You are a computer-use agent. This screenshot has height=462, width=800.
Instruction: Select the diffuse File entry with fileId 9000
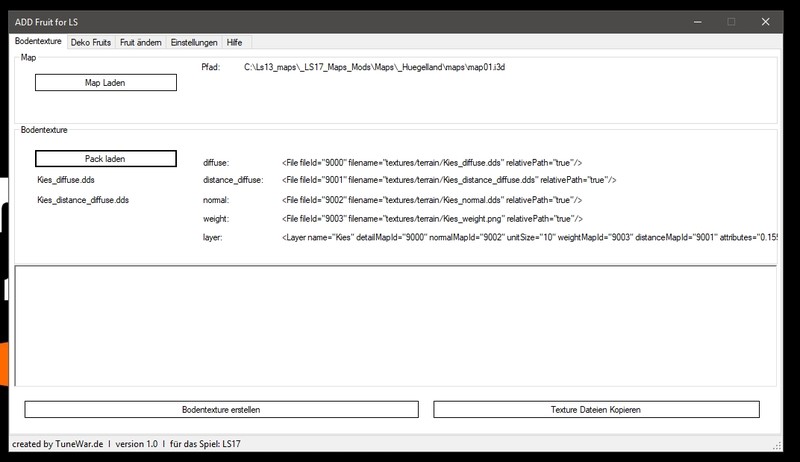pyautogui.click(x=432, y=161)
